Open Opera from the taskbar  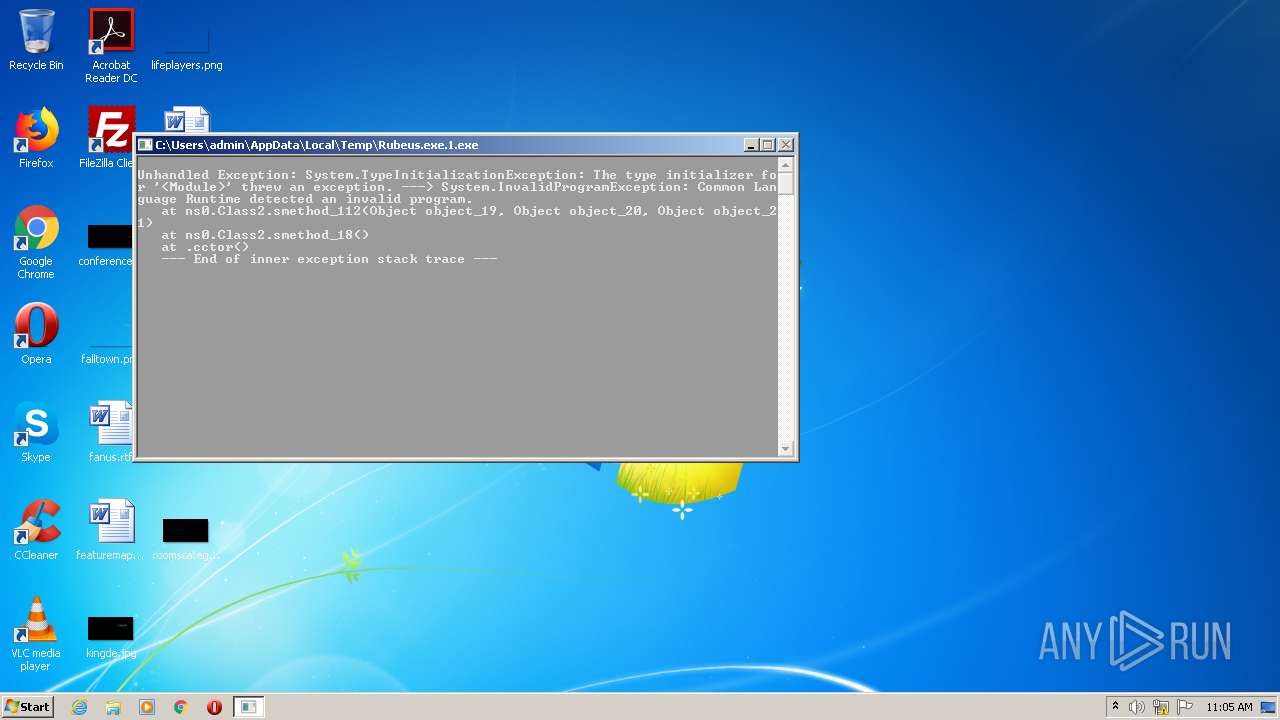[214, 707]
